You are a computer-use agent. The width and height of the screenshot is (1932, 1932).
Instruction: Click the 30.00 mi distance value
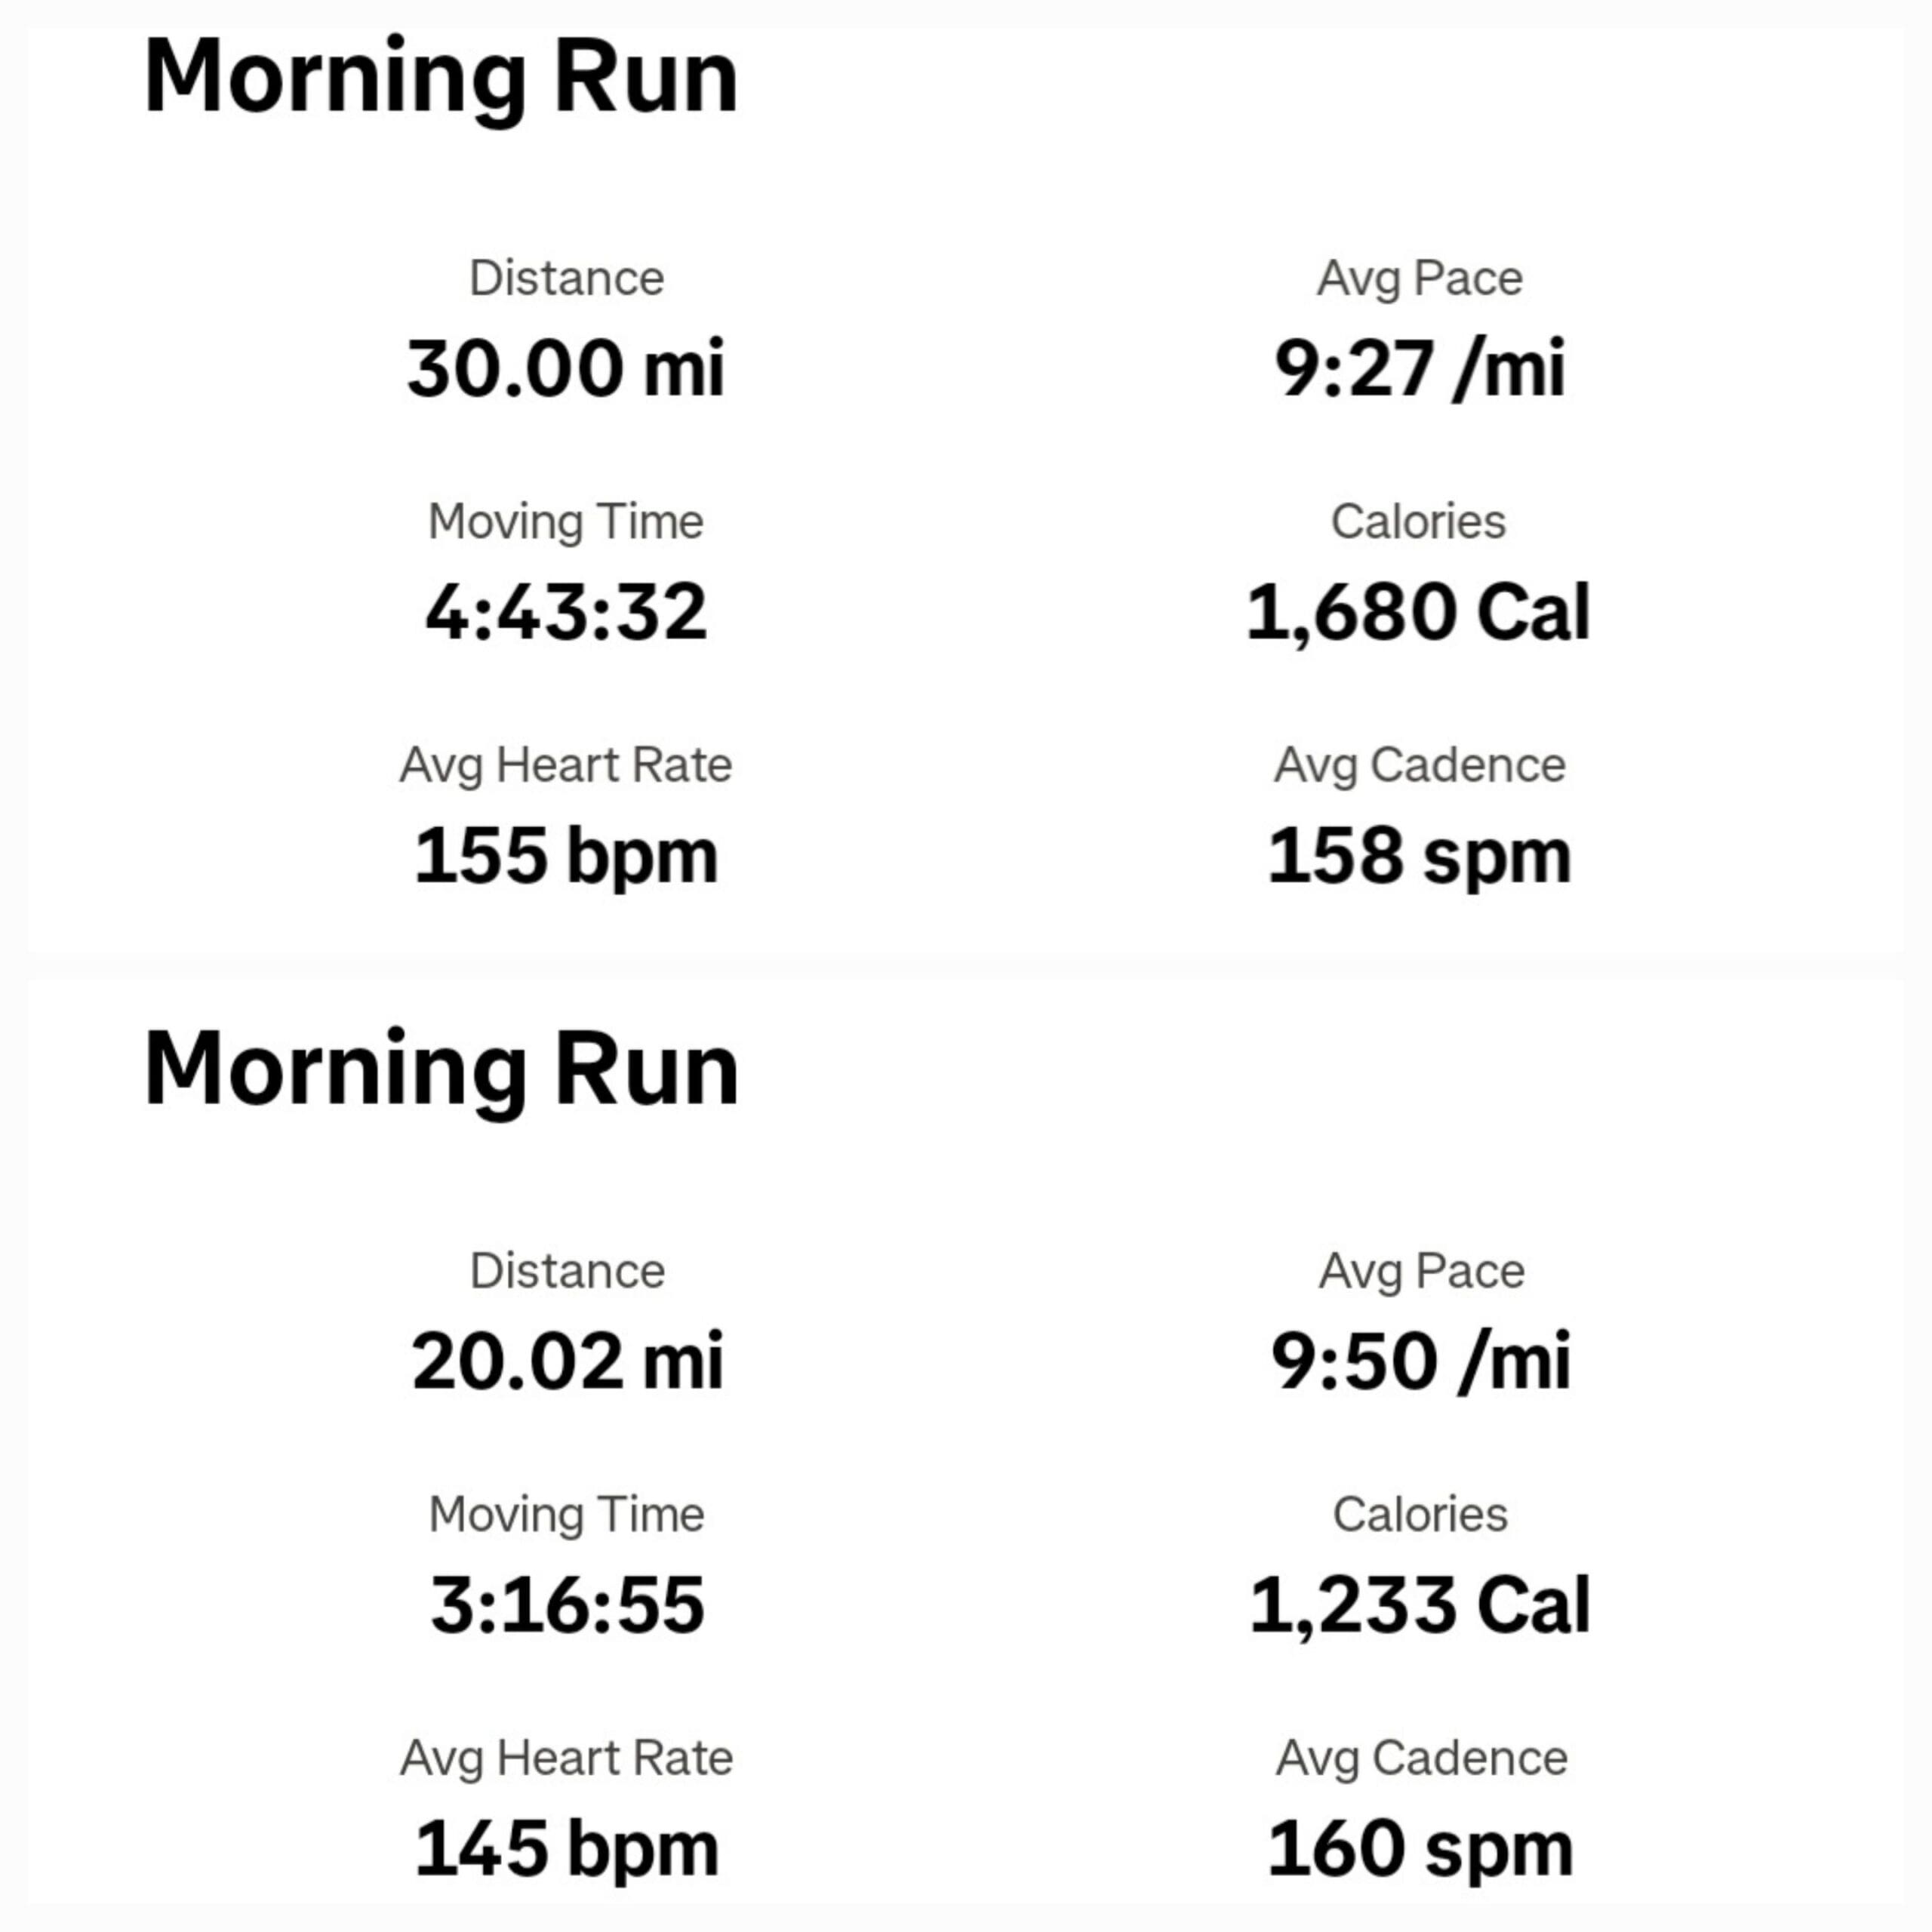[x=565, y=369]
